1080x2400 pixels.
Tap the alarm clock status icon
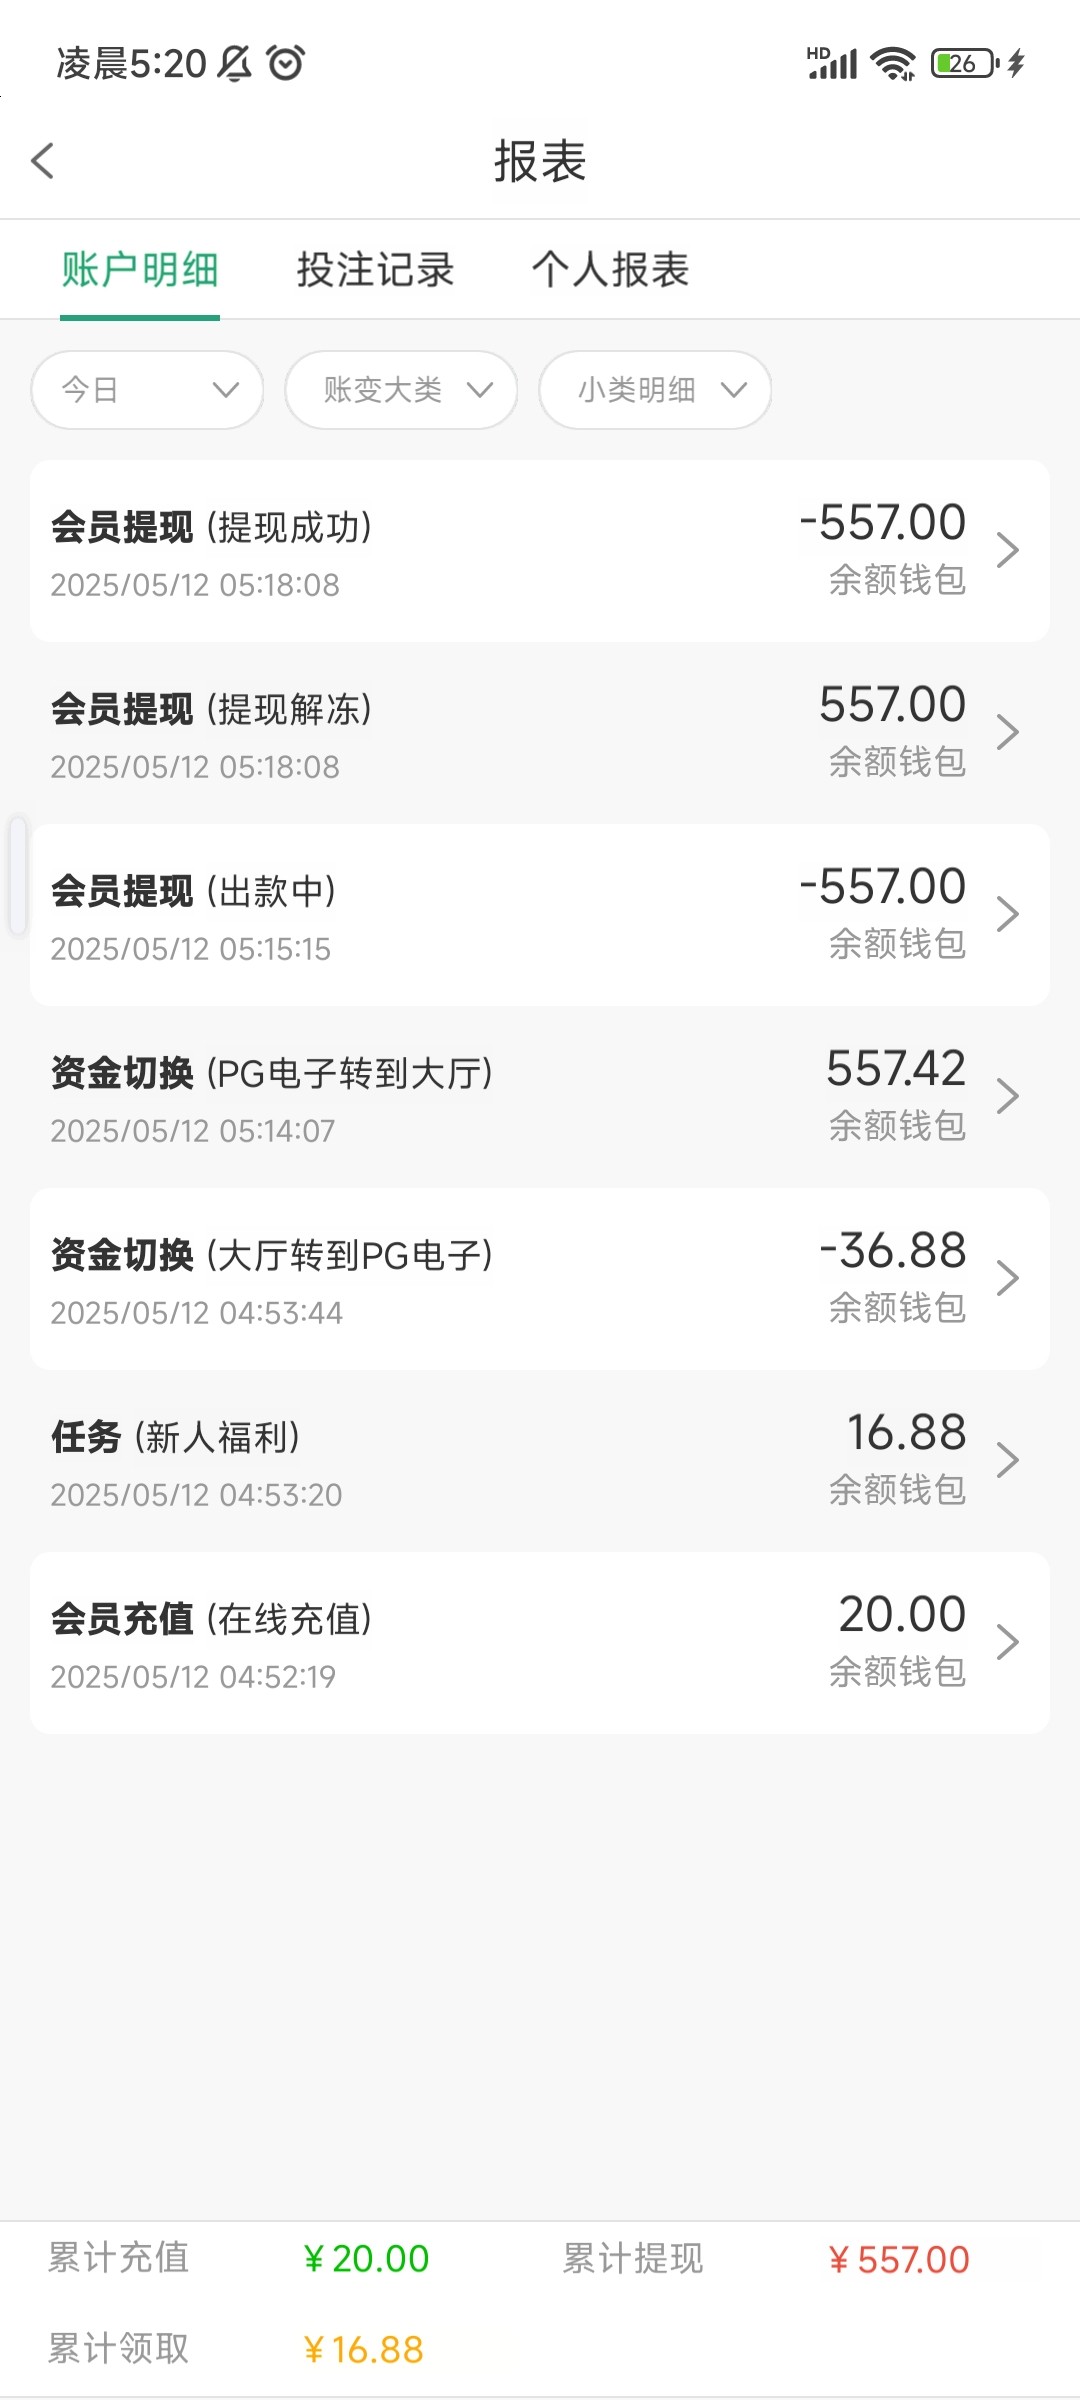click(286, 63)
